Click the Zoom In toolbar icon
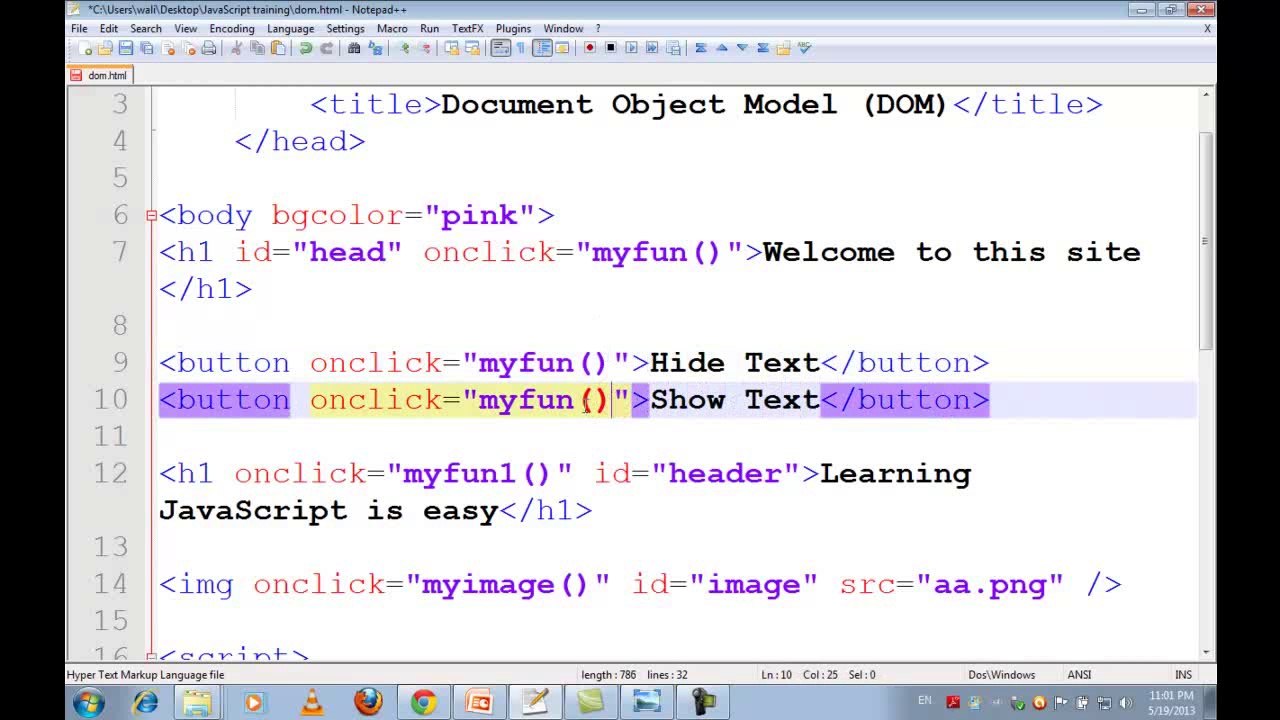1280x720 pixels. click(x=405, y=48)
